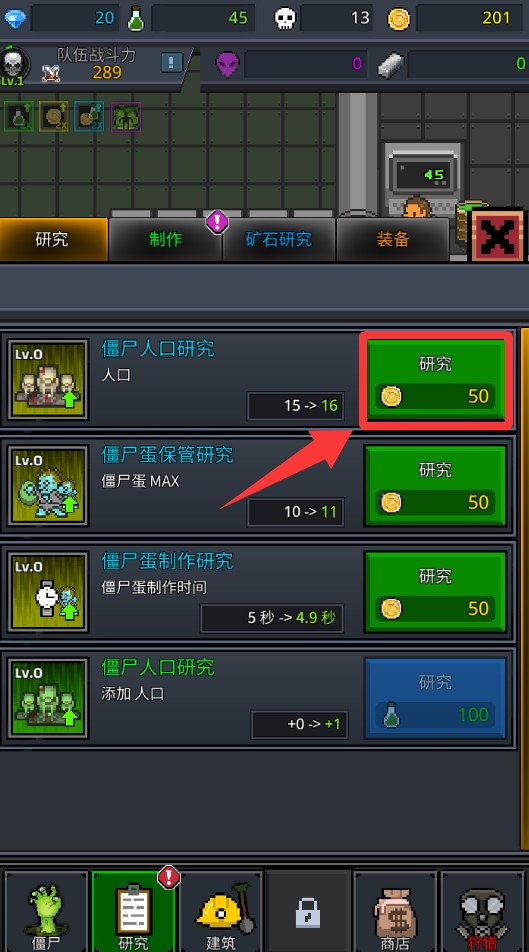Tap the blue diamond currency icon
The image size is (529, 952).
15,18
